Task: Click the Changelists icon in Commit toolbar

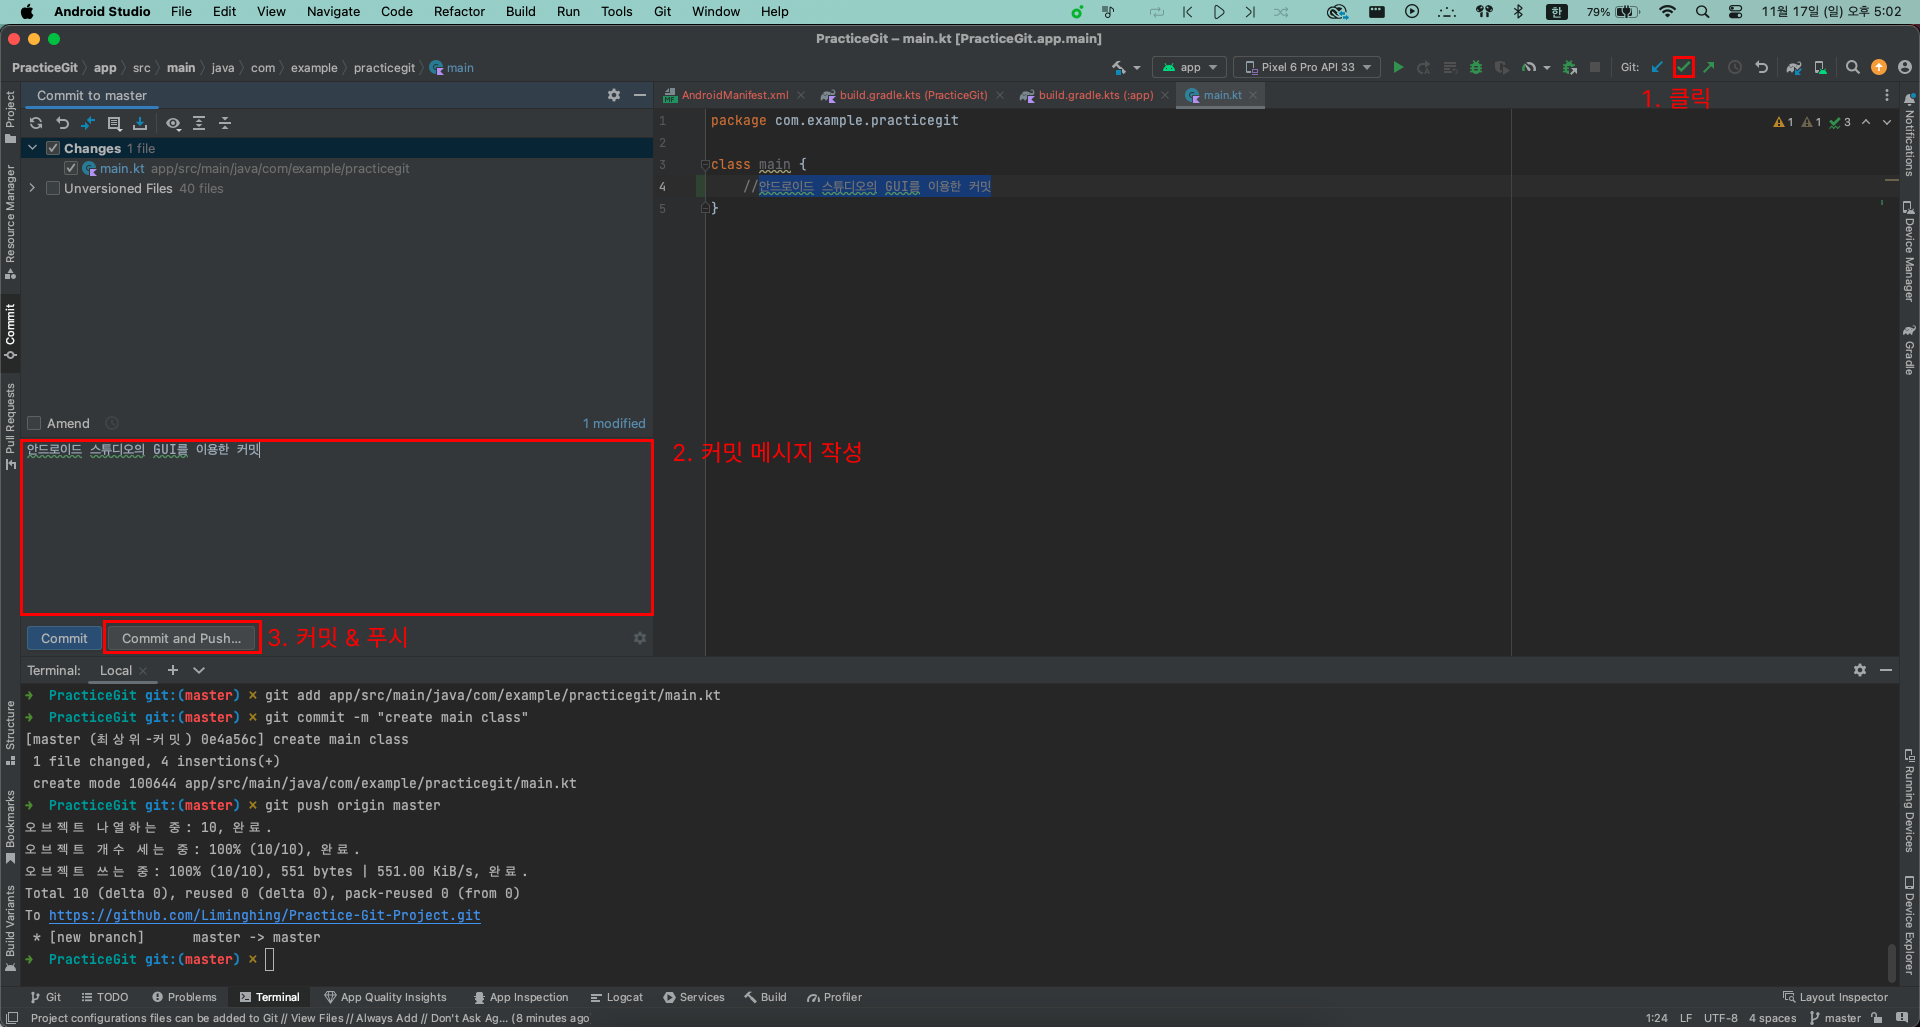Action: tap(114, 123)
